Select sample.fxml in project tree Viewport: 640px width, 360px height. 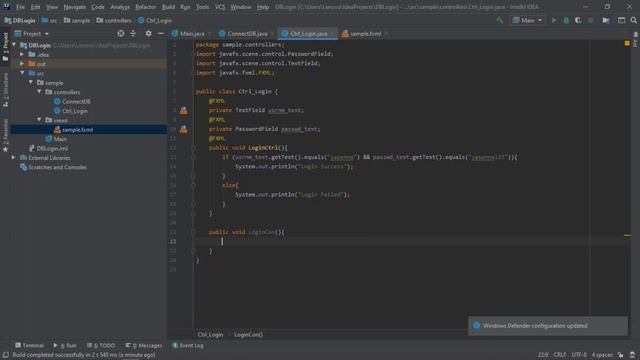[x=78, y=129]
